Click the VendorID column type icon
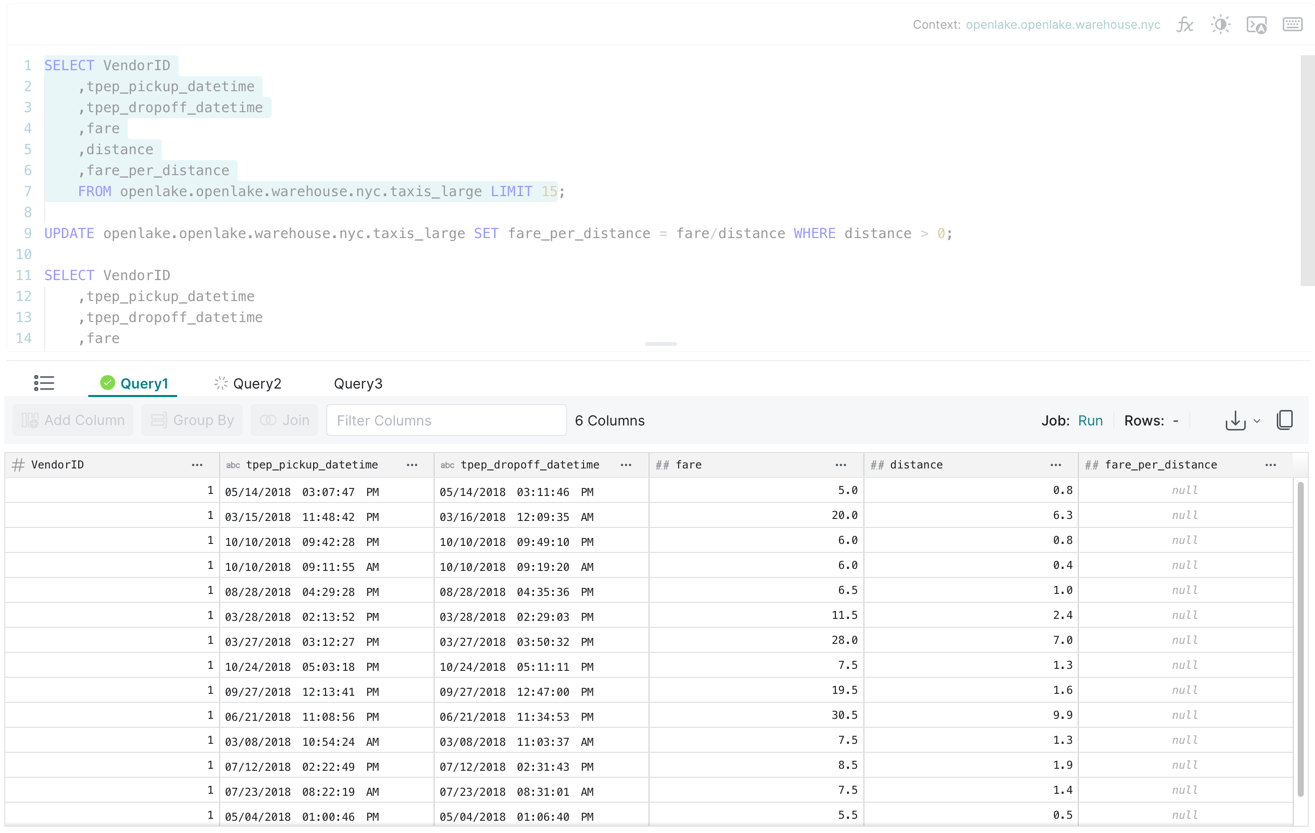Screen dimensions: 1315x833 pos(18,465)
